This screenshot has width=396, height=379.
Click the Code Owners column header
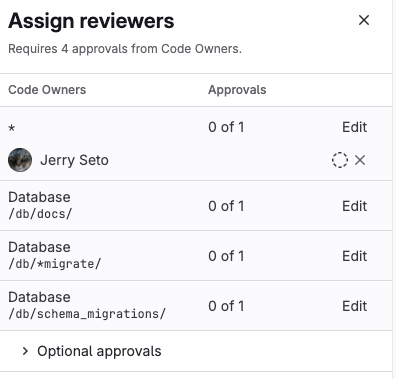(x=47, y=90)
